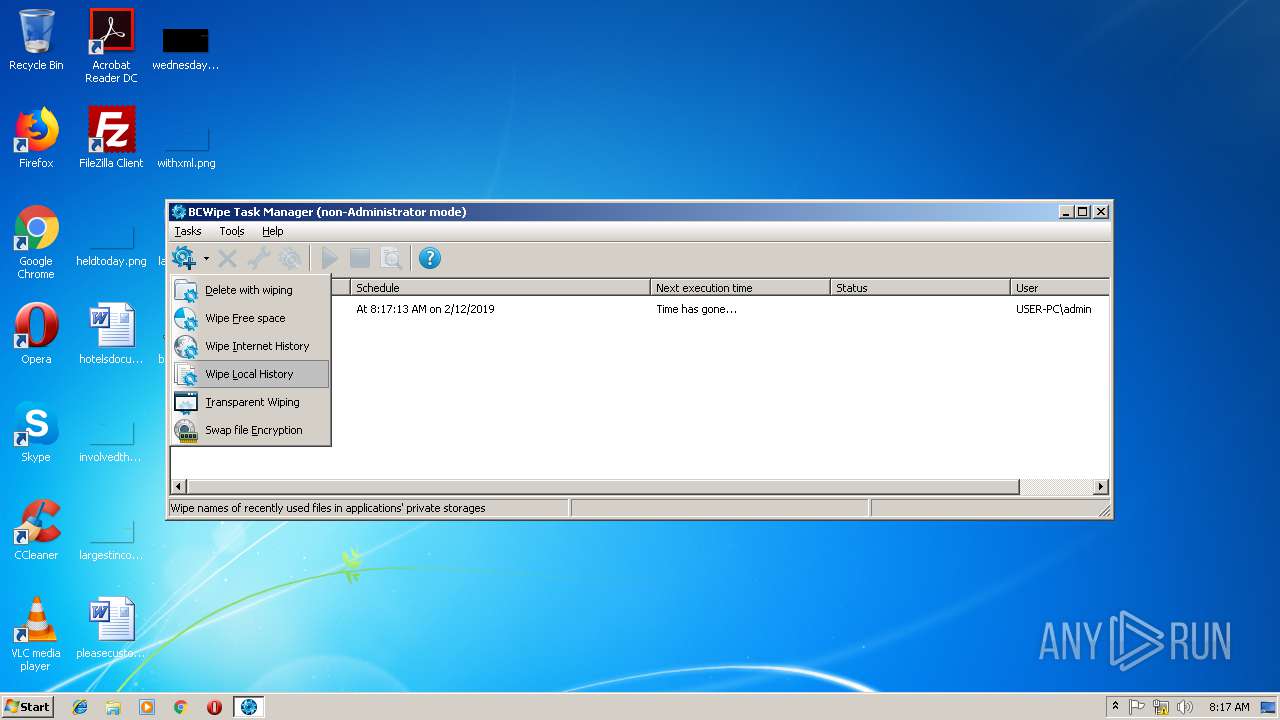Click the 8:17 AM taskbar clock
Screen dimensions: 1280x720
(x=1229, y=707)
